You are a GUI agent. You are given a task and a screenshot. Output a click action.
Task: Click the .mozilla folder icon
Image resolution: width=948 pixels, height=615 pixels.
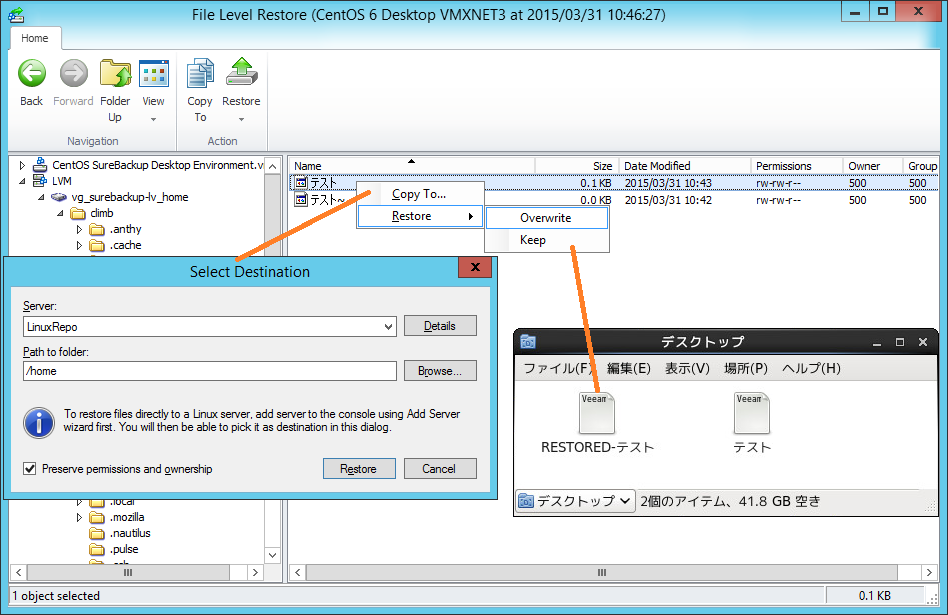97,517
